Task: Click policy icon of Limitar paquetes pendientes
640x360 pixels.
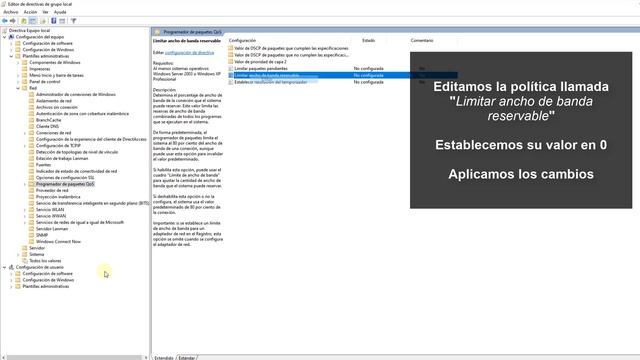Action: (231, 69)
